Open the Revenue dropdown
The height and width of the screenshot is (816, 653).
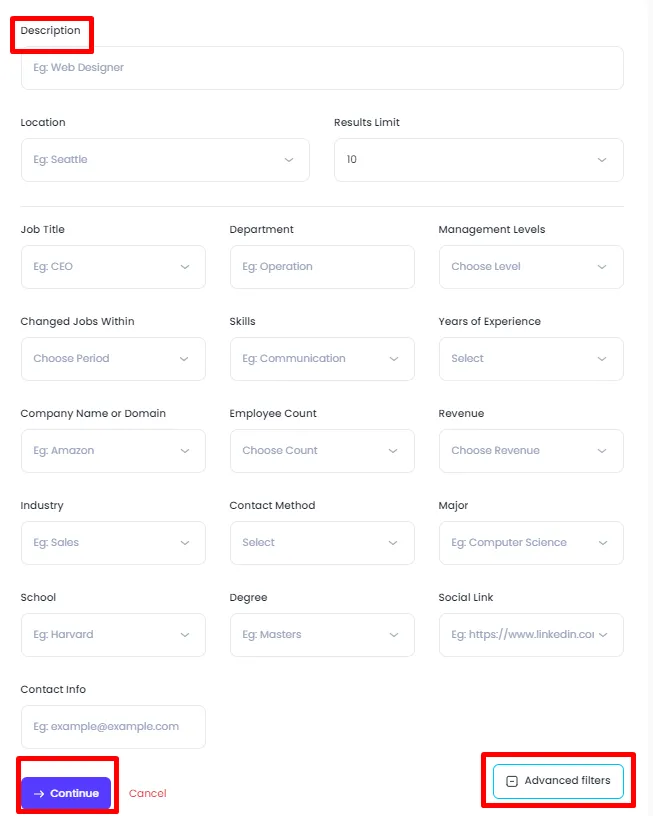coord(530,451)
